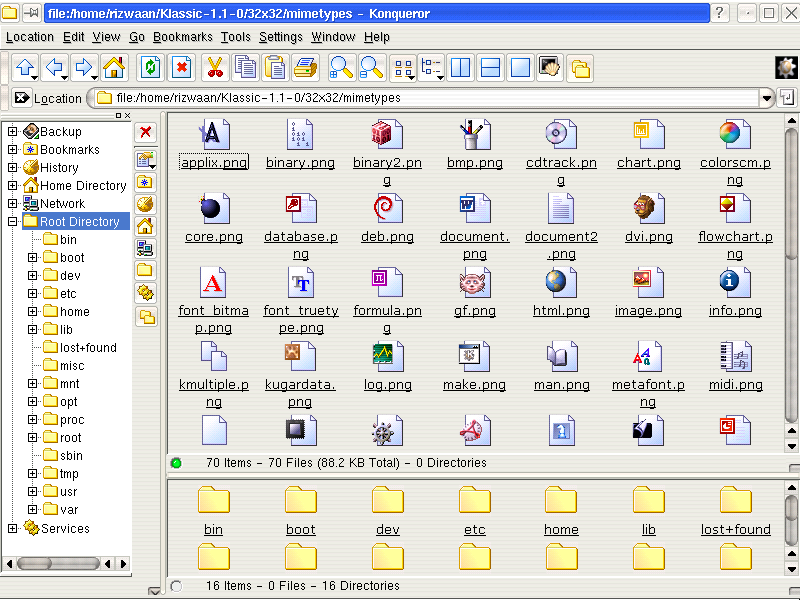Open the View menu

(x=106, y=37)
